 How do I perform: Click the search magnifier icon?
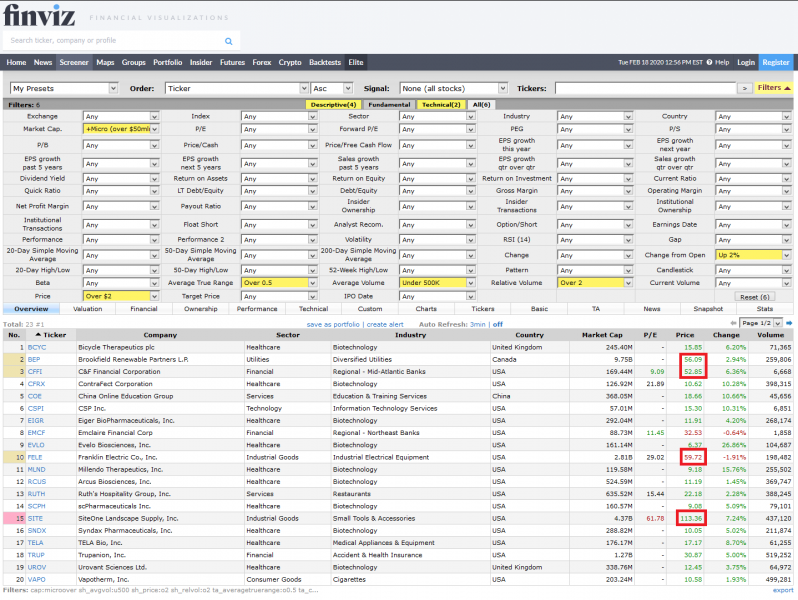coord(228,41)
